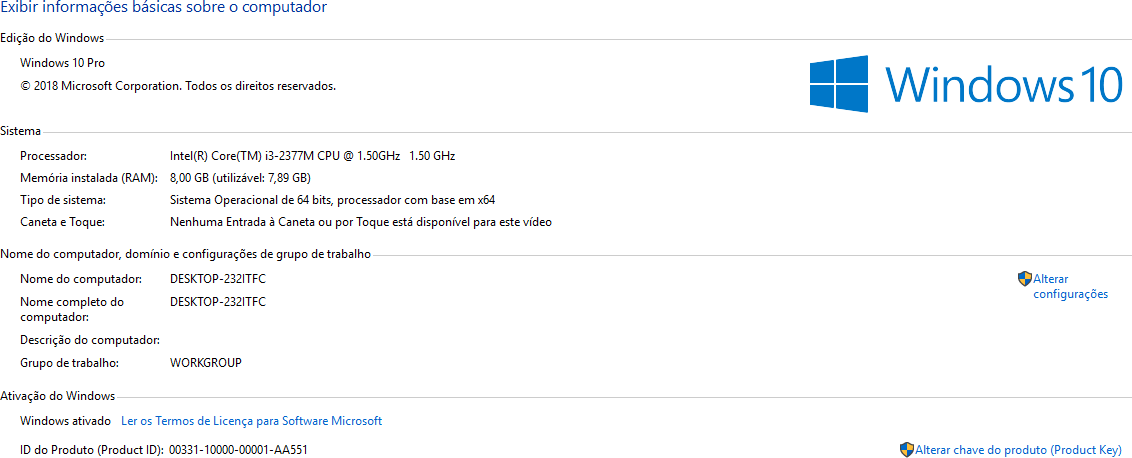Click the Grupo de trabalho: label
The image size is (1132, 458).
click(x=69, y=363)
